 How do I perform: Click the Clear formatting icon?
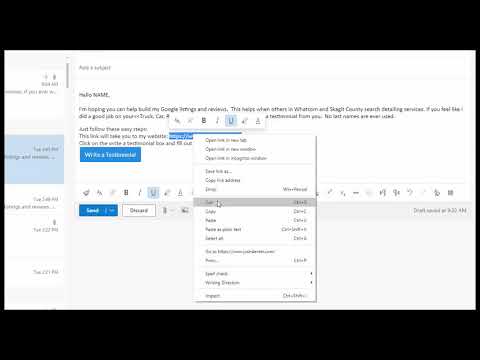tap(437, 193)
